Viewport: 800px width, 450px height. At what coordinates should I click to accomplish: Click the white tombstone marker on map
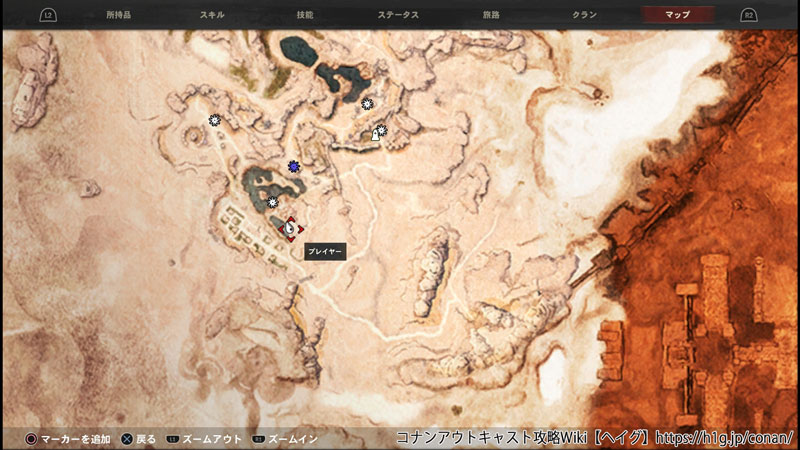376,134
